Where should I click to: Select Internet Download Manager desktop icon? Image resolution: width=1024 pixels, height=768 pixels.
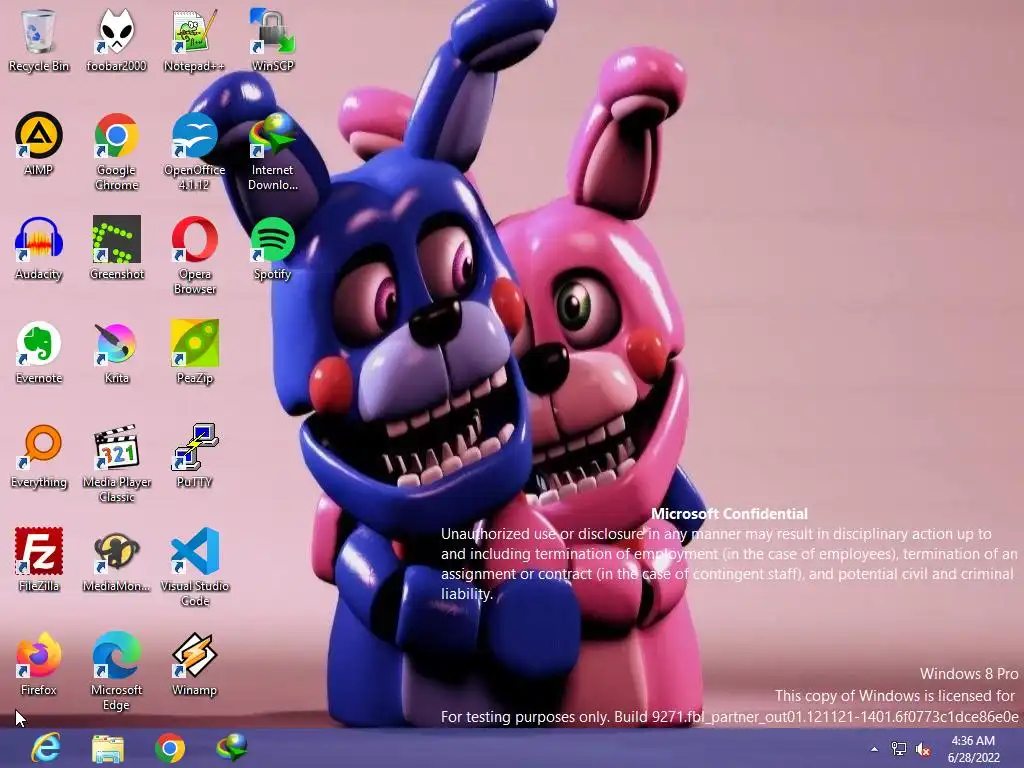point(272,152)
